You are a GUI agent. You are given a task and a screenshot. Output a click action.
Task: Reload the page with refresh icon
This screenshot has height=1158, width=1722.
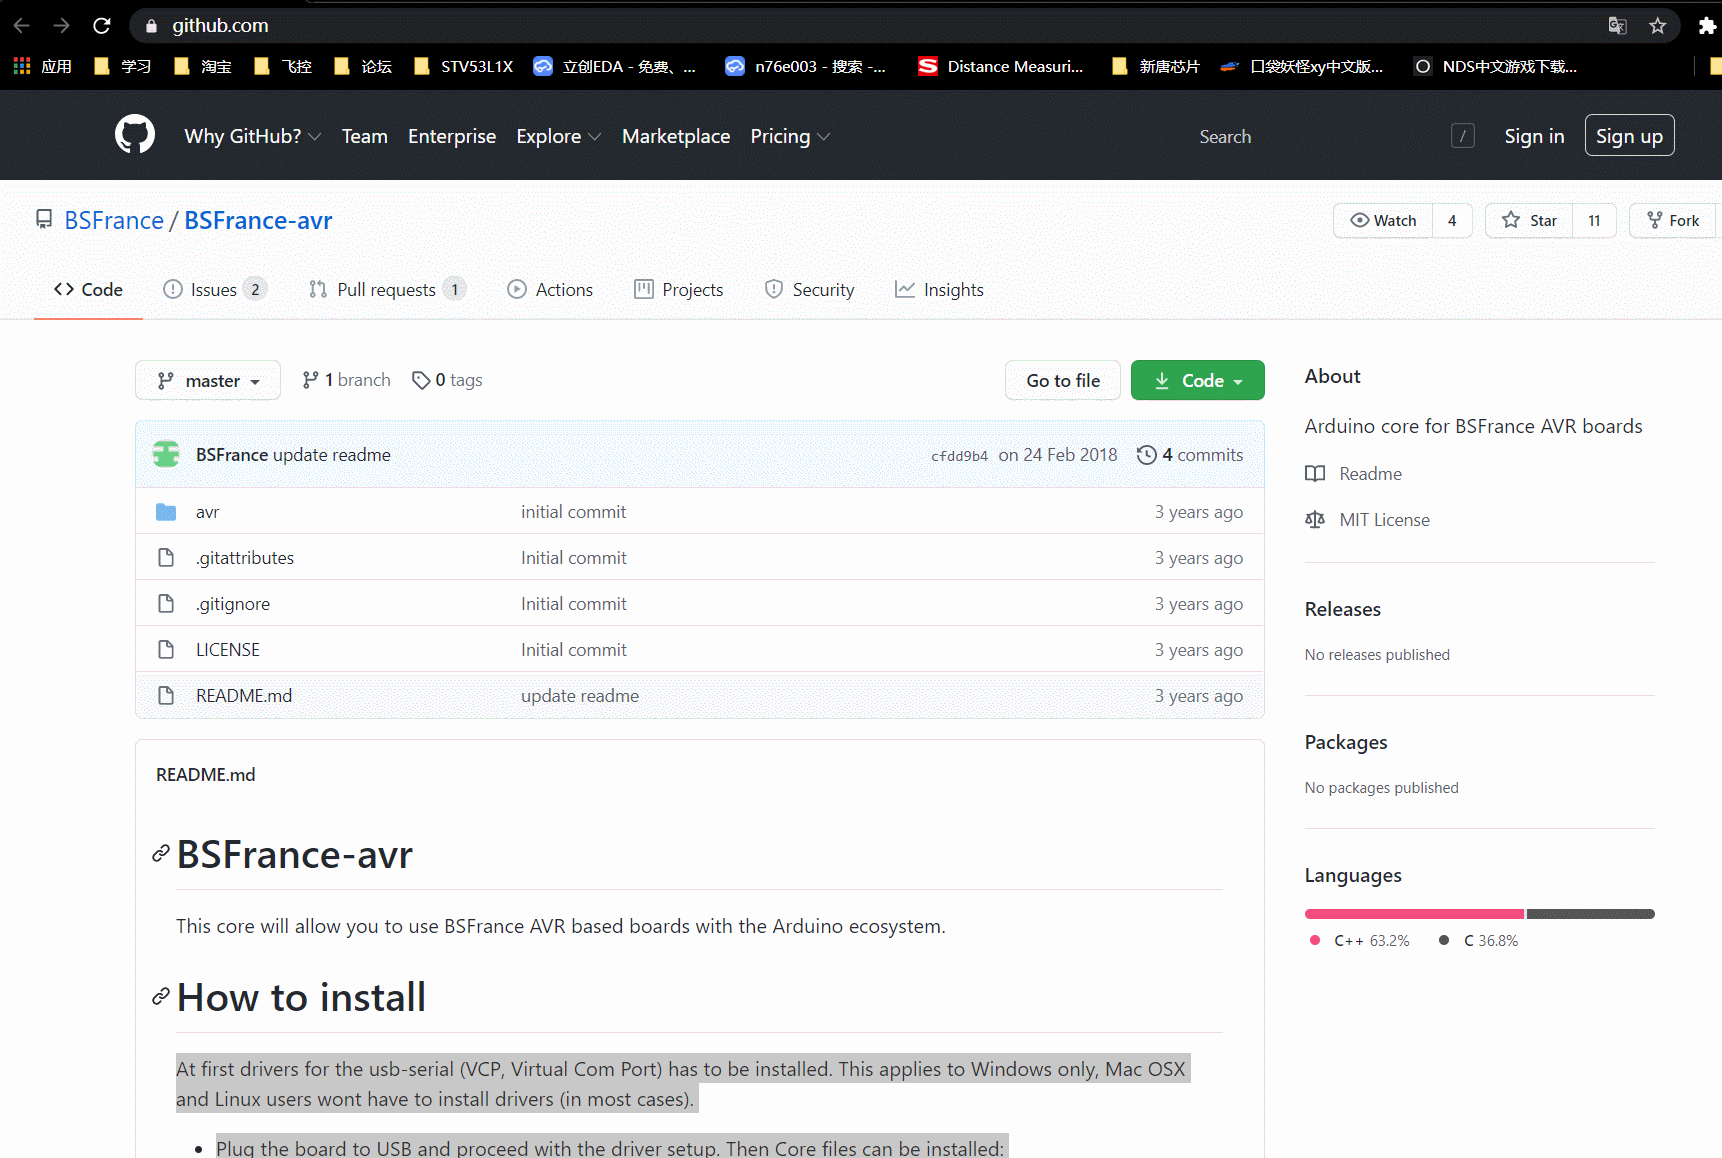coord(102,25)
